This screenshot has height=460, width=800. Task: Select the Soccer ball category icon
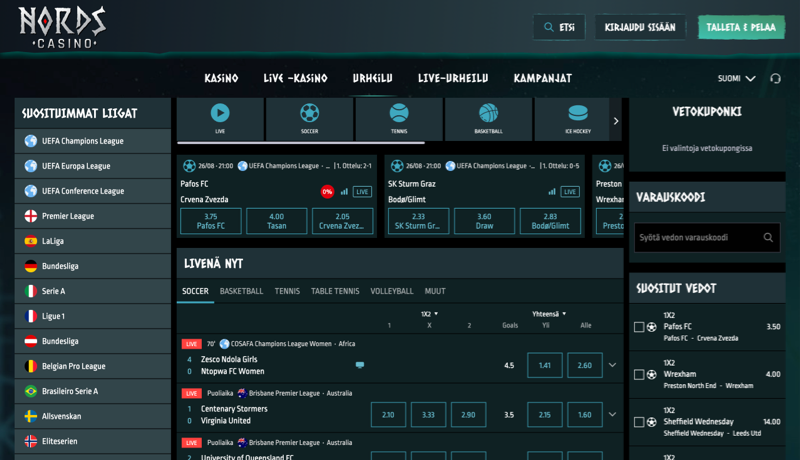(x=309, y=113)
